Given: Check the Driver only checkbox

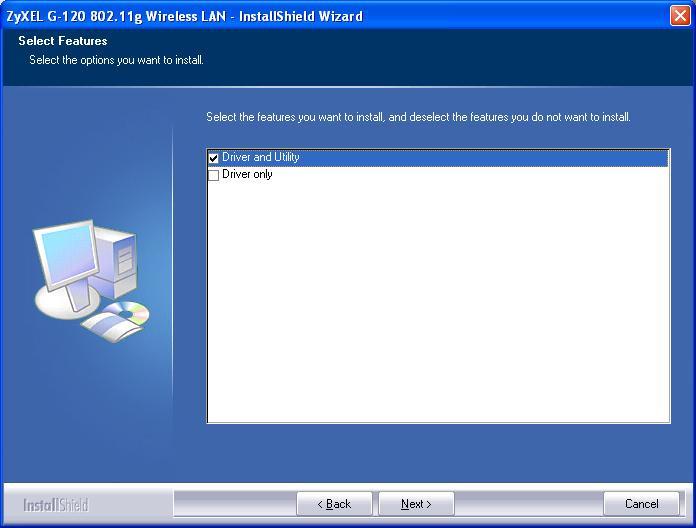Looking at the screenshot, I should (214, 175).
